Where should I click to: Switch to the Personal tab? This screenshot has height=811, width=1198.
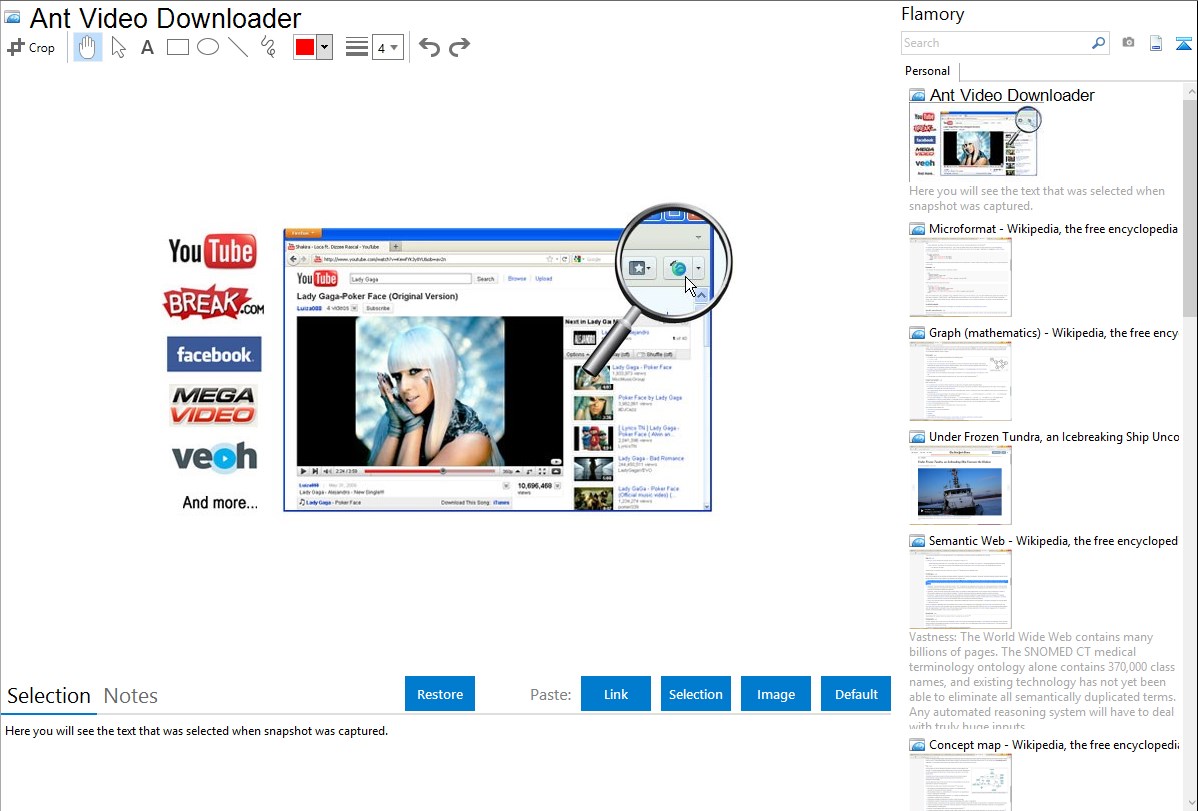click(928, 70)
